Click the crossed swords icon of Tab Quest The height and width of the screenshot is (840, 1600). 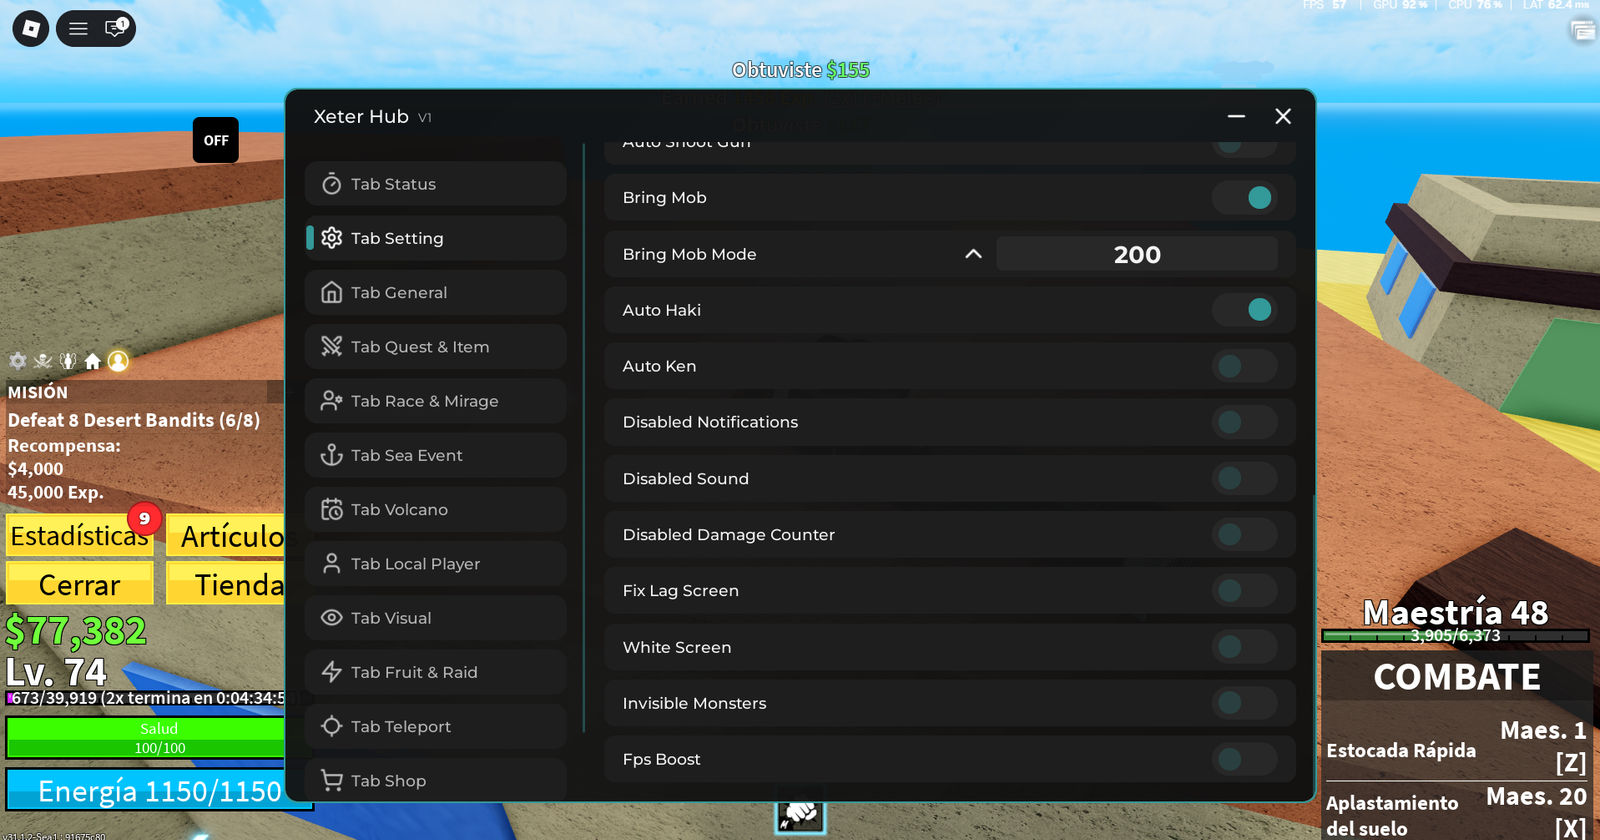332,346
